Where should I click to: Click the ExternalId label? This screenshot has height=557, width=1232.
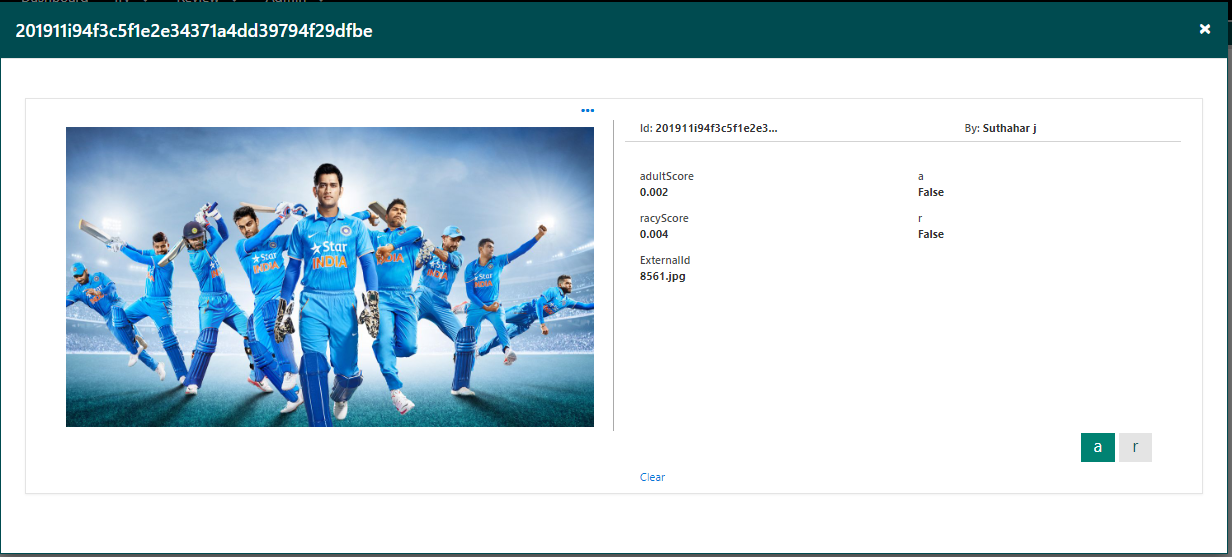coord(665,260)
